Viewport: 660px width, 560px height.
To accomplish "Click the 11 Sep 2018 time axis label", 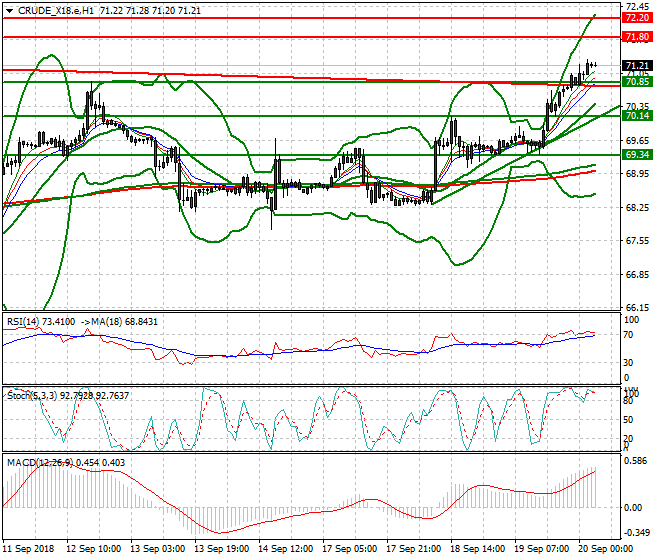I will pyautogui.click(x=28, y=549).
